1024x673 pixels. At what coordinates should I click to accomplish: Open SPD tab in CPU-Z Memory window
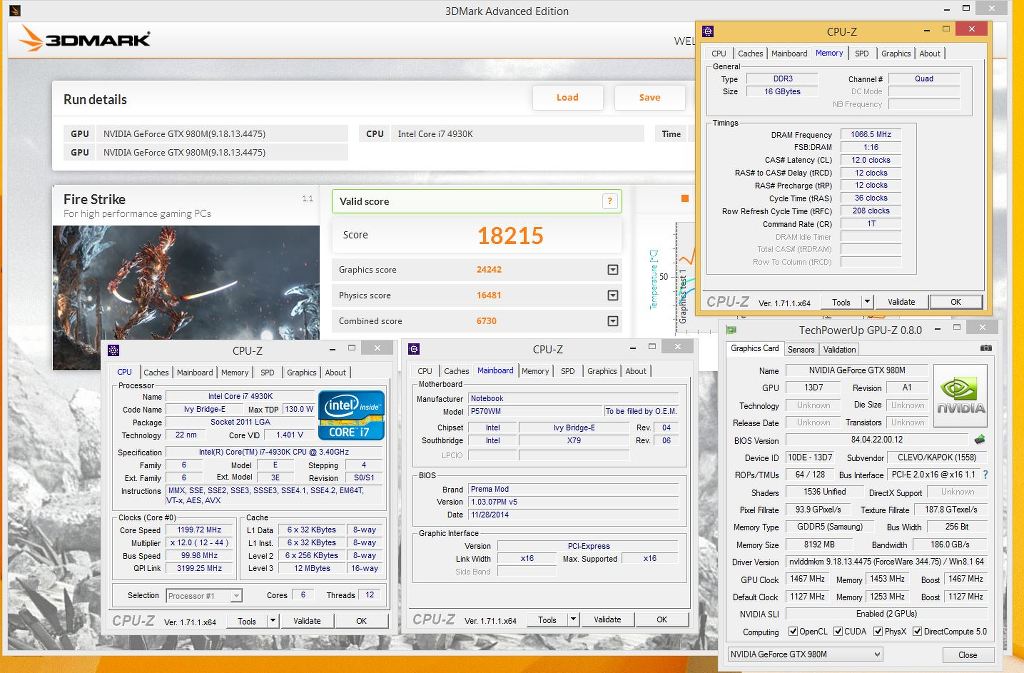[x=862, y=54]
